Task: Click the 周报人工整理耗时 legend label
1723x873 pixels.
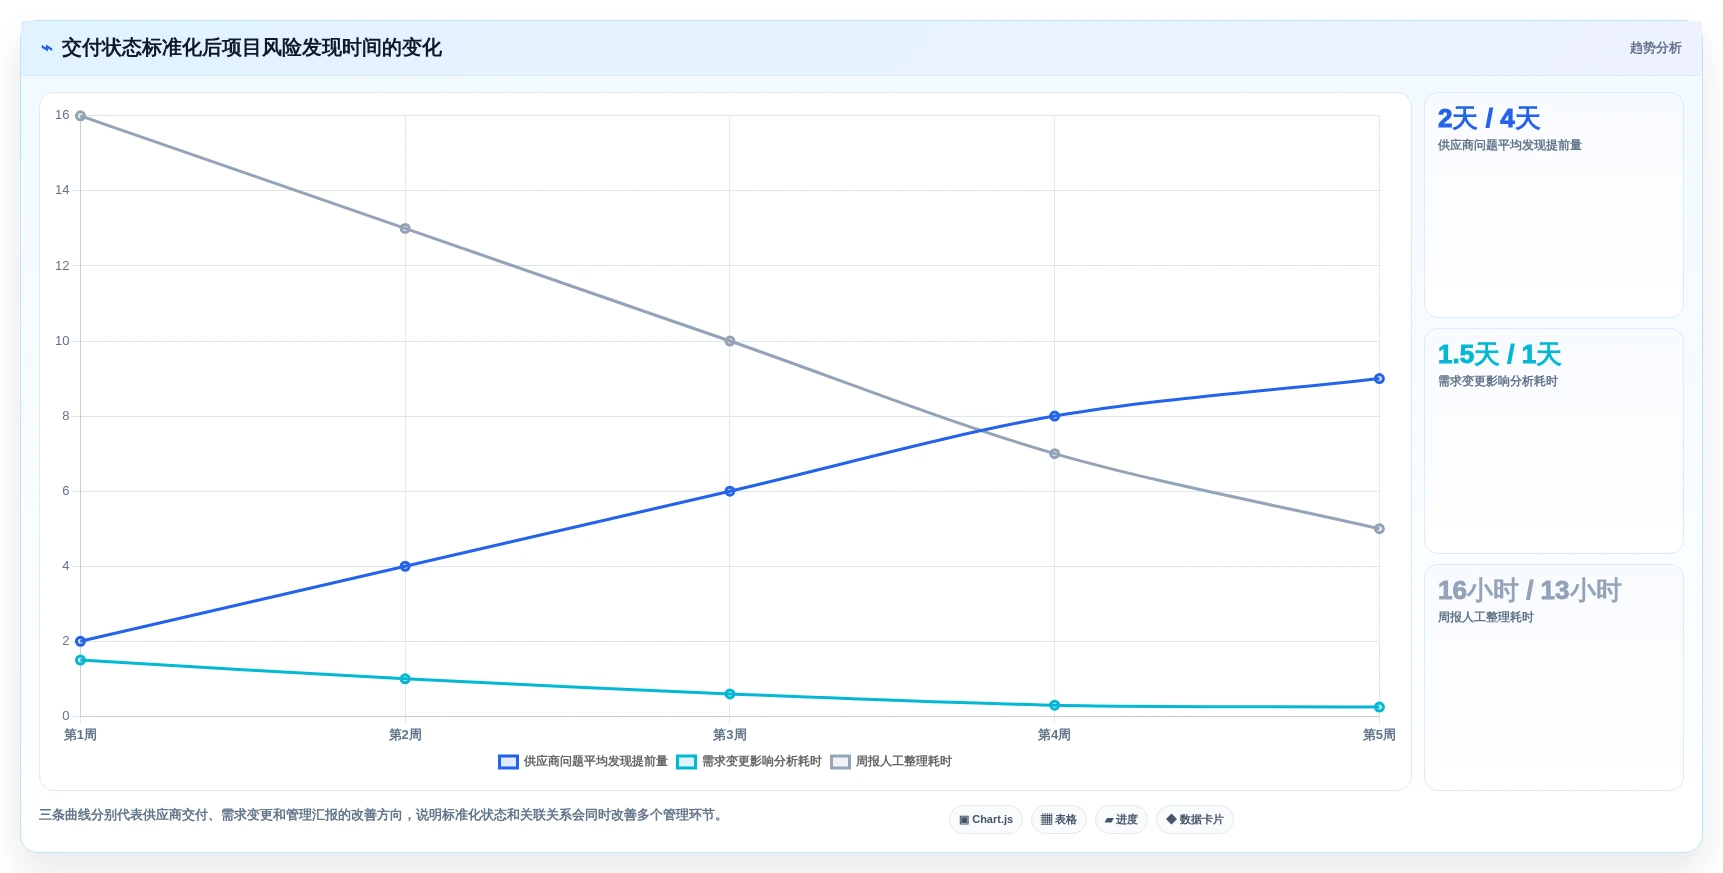Action: [x=904, y=762]
